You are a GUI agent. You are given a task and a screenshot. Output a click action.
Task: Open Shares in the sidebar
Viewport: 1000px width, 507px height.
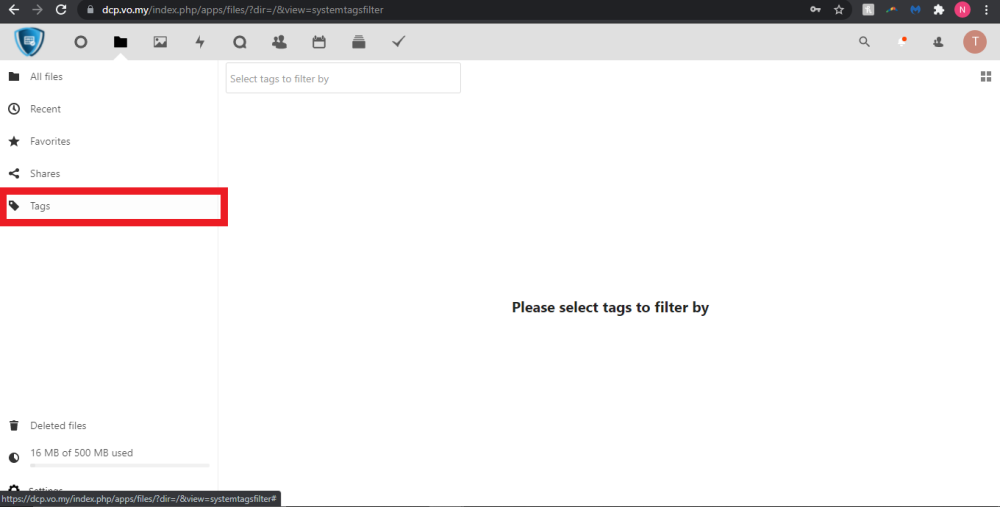point(45,173)
